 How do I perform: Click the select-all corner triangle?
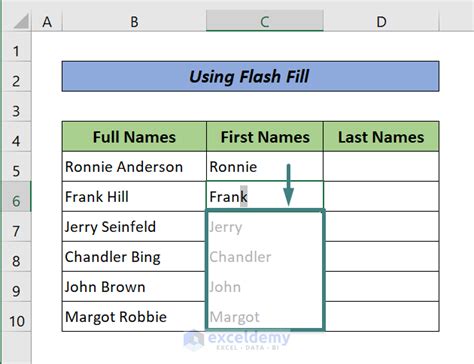(x=21, y=22)
